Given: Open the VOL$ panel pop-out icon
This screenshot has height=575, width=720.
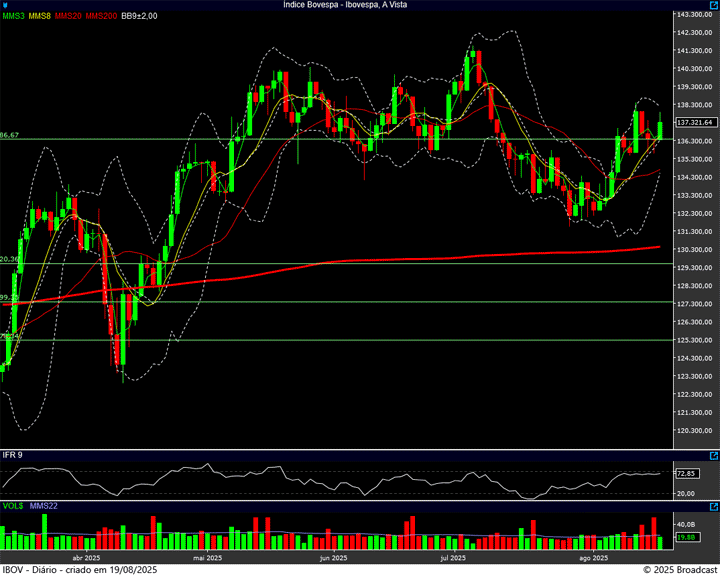Looking at the screenshot, I should (714, 507).
